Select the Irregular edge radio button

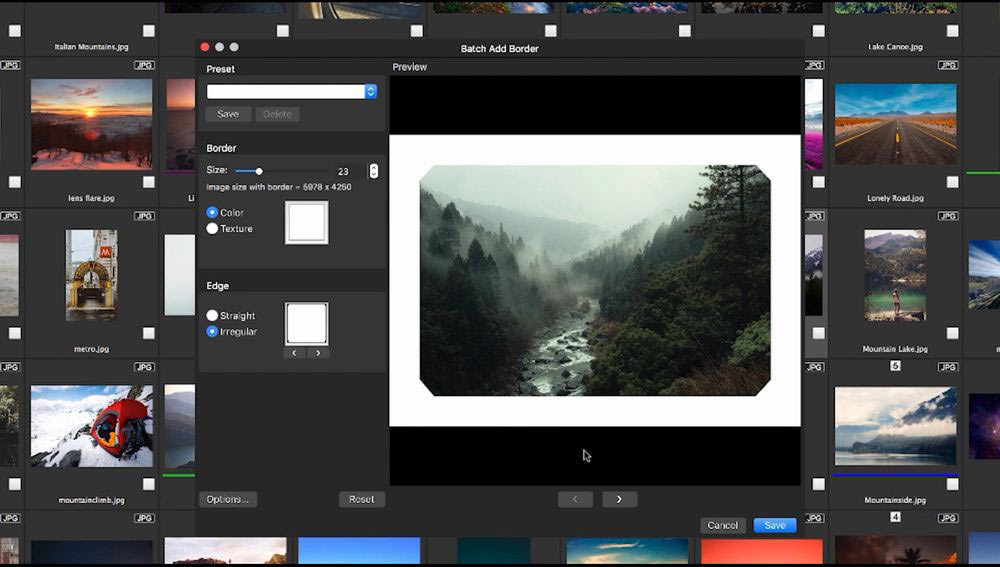[x=212, y=332]
